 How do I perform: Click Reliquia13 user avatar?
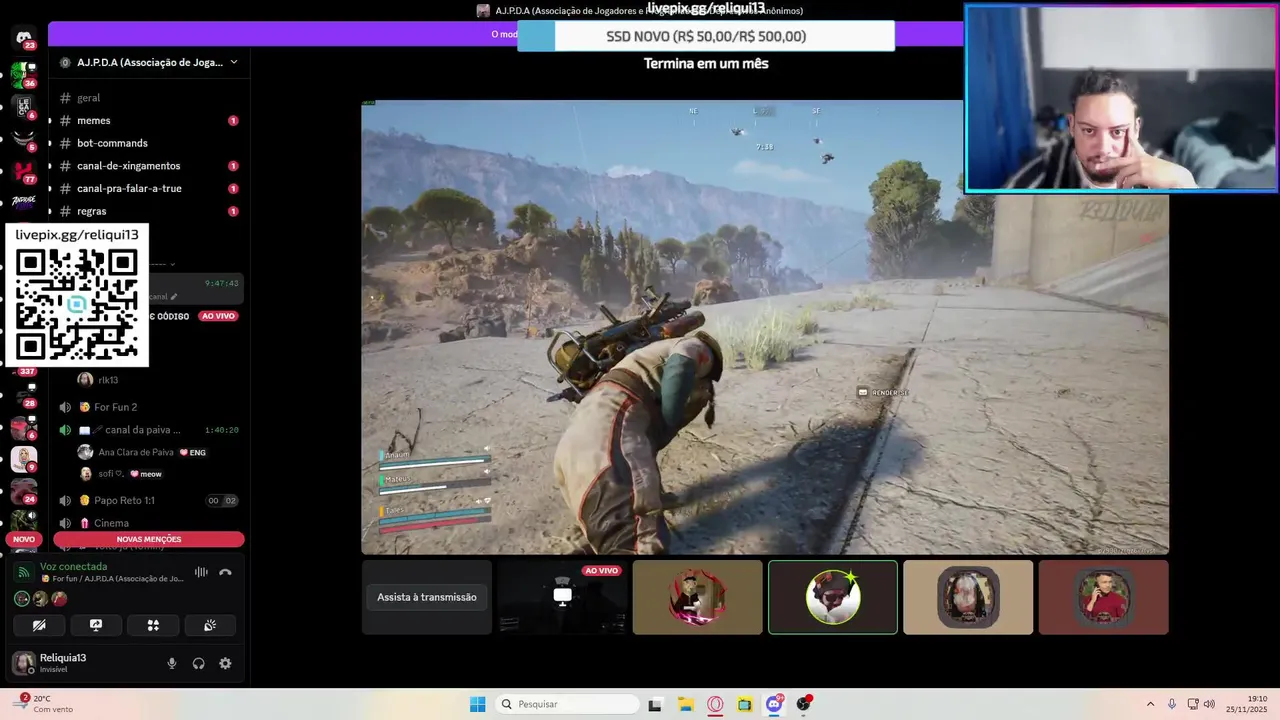coord(22,663)
